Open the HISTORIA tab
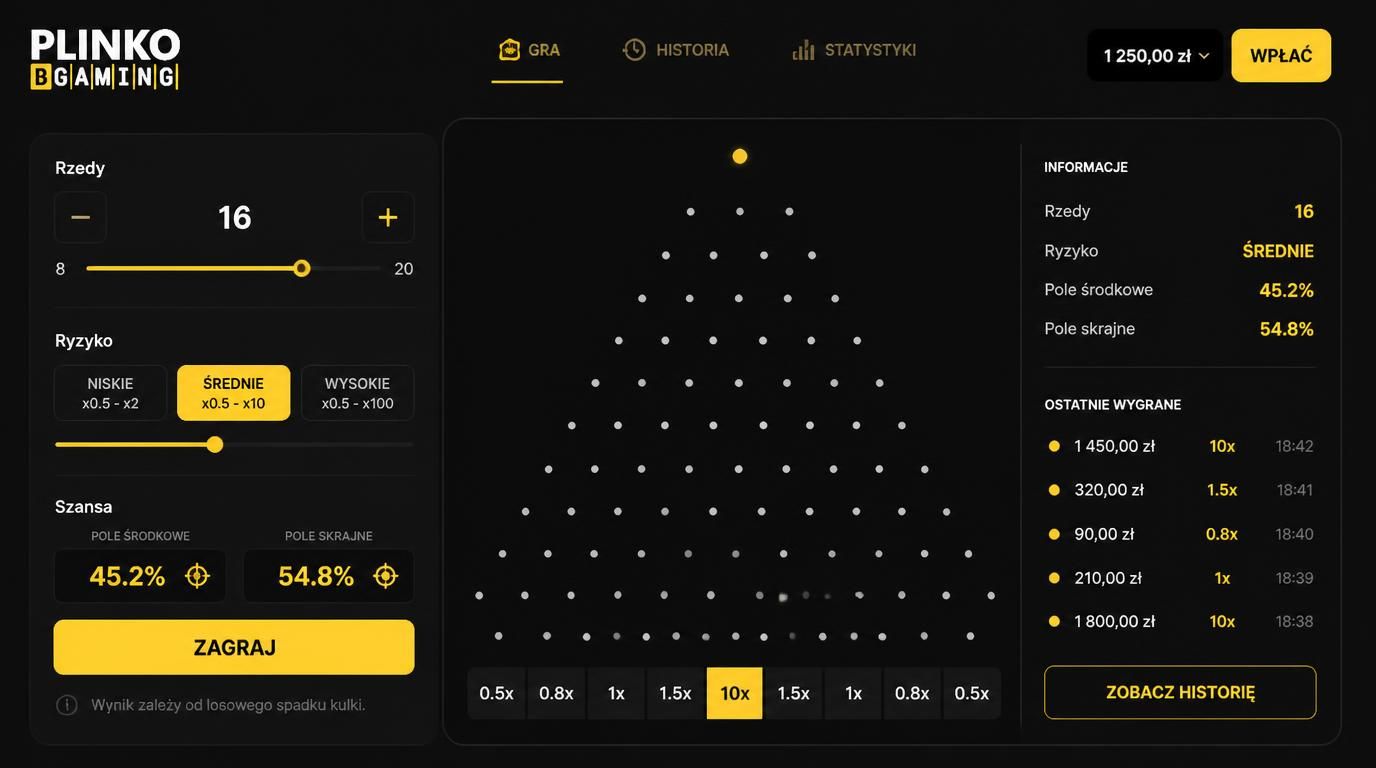1376x768 pixels. [x=676, y=50]
